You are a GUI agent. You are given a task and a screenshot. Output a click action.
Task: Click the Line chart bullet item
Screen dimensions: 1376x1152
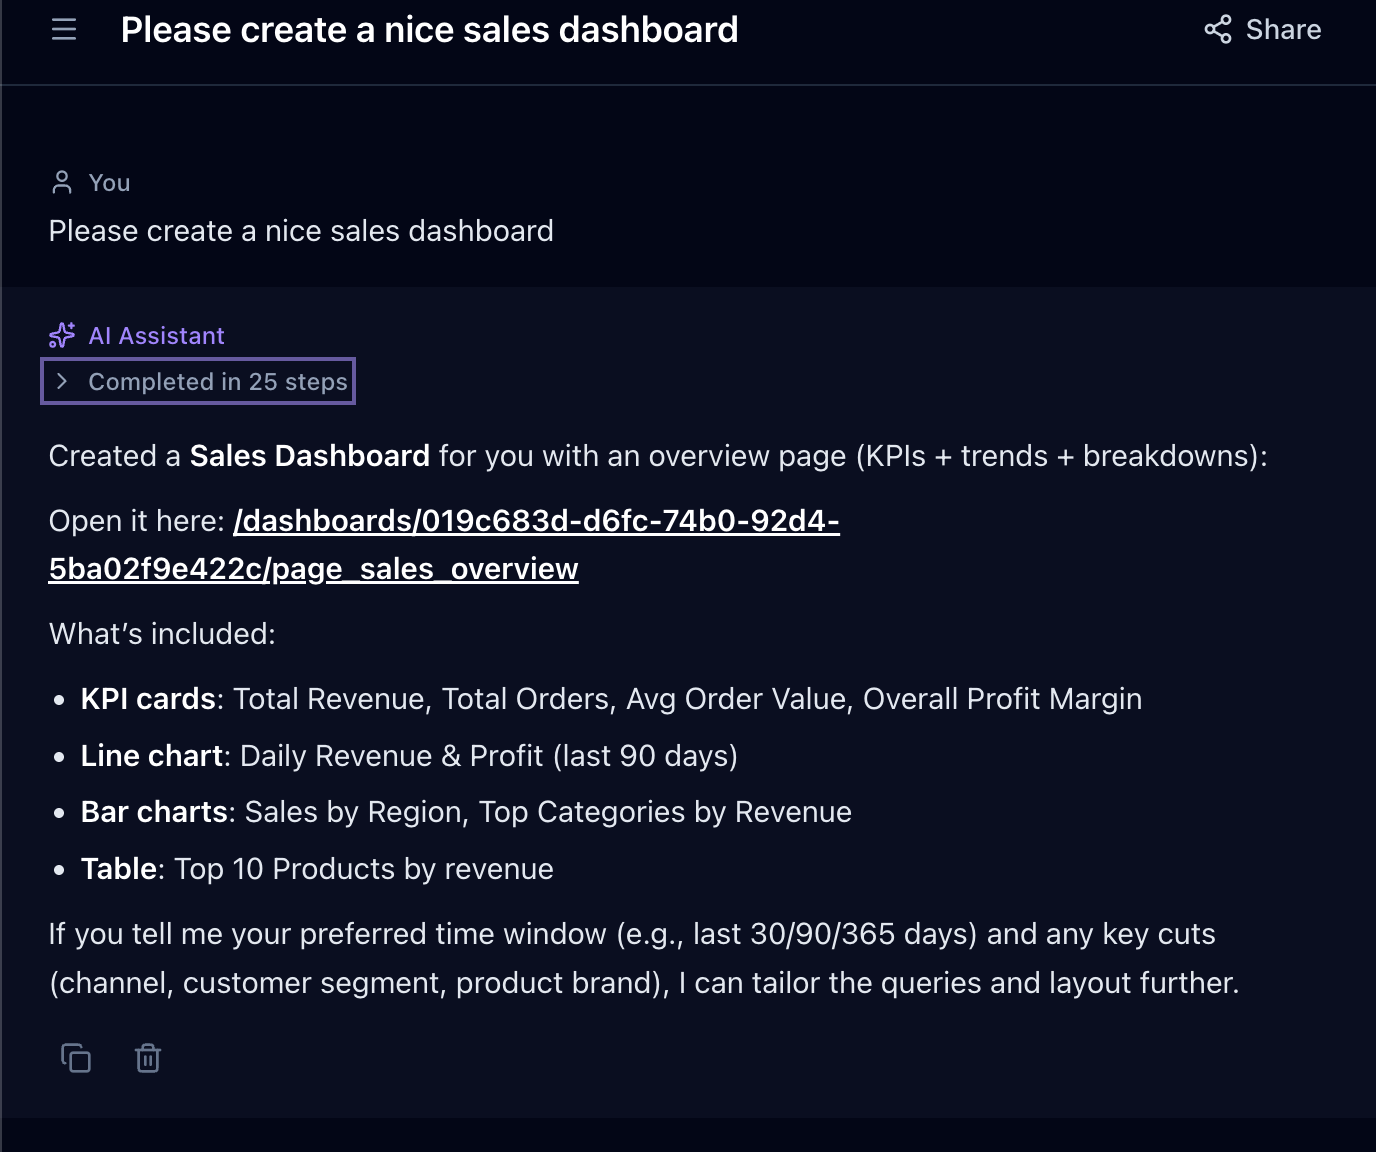pos(408,756)
